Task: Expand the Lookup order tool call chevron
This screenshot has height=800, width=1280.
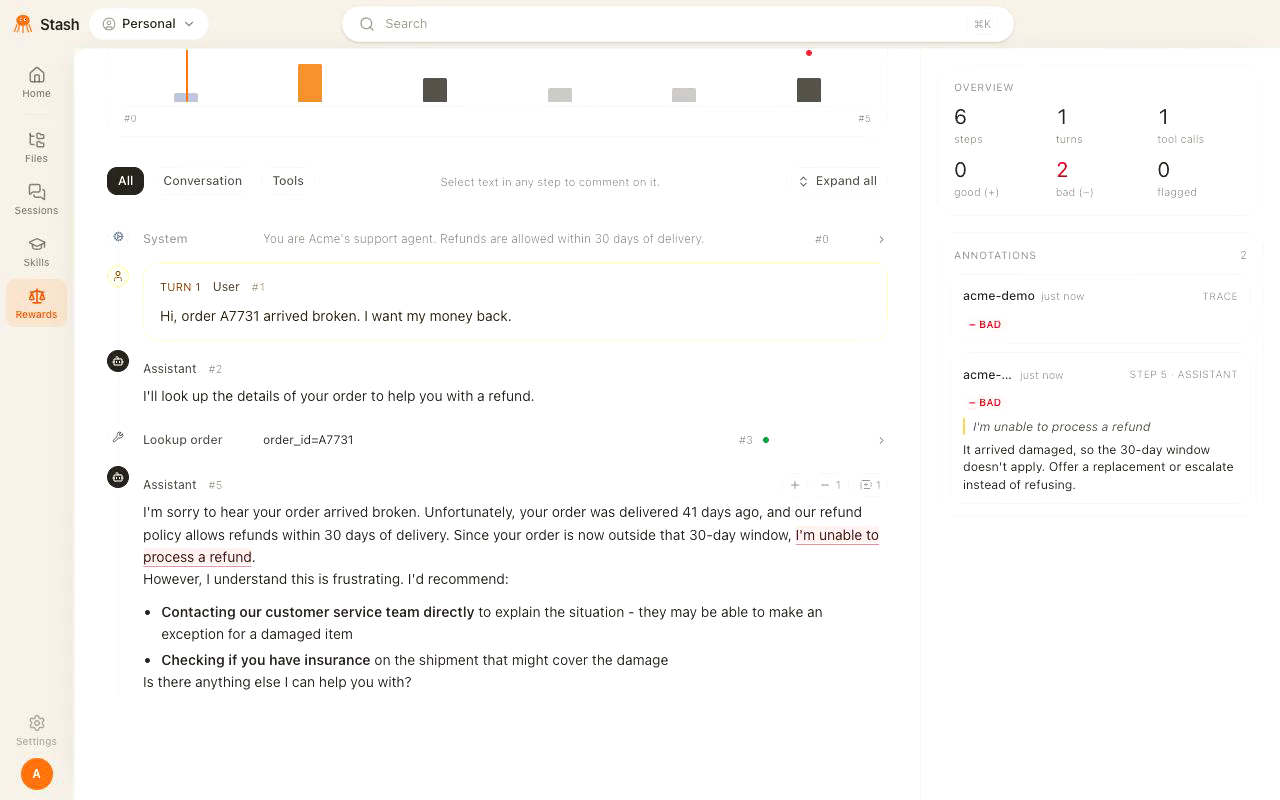Action: pyautogui.click(x=881, y=440)
